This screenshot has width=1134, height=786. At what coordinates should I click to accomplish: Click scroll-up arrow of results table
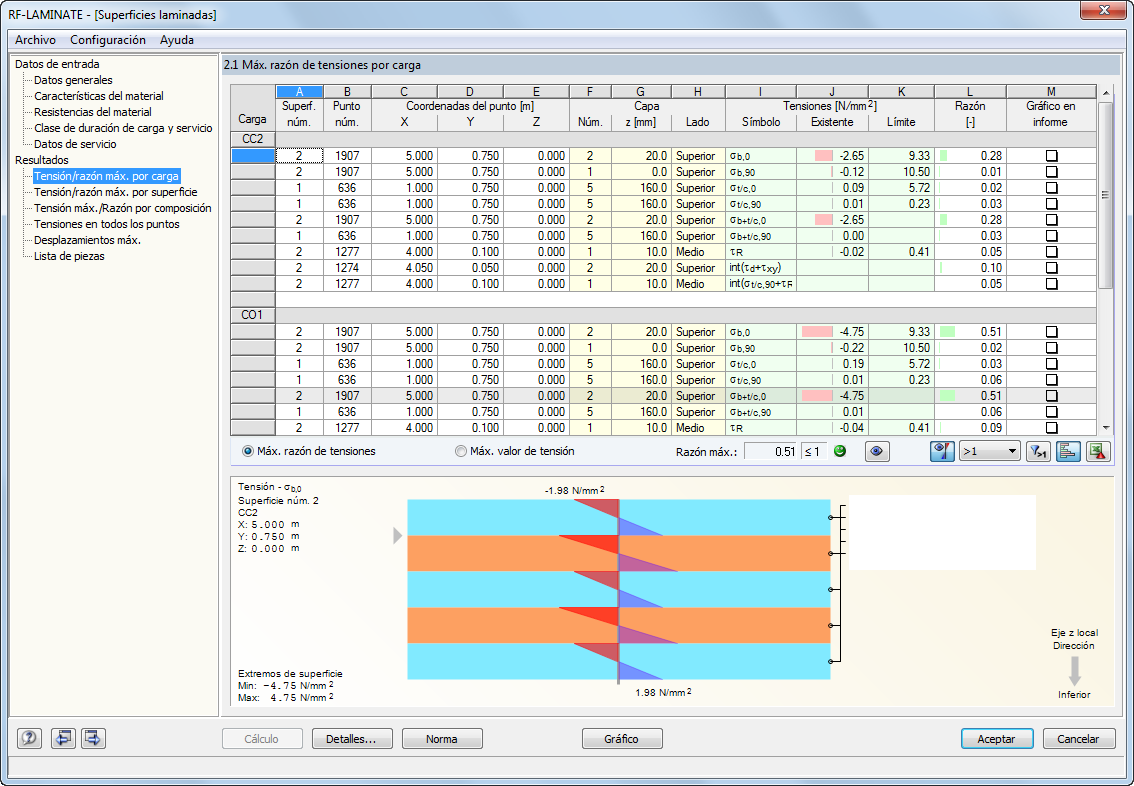pyautogui.click(x=1105, y=93)
